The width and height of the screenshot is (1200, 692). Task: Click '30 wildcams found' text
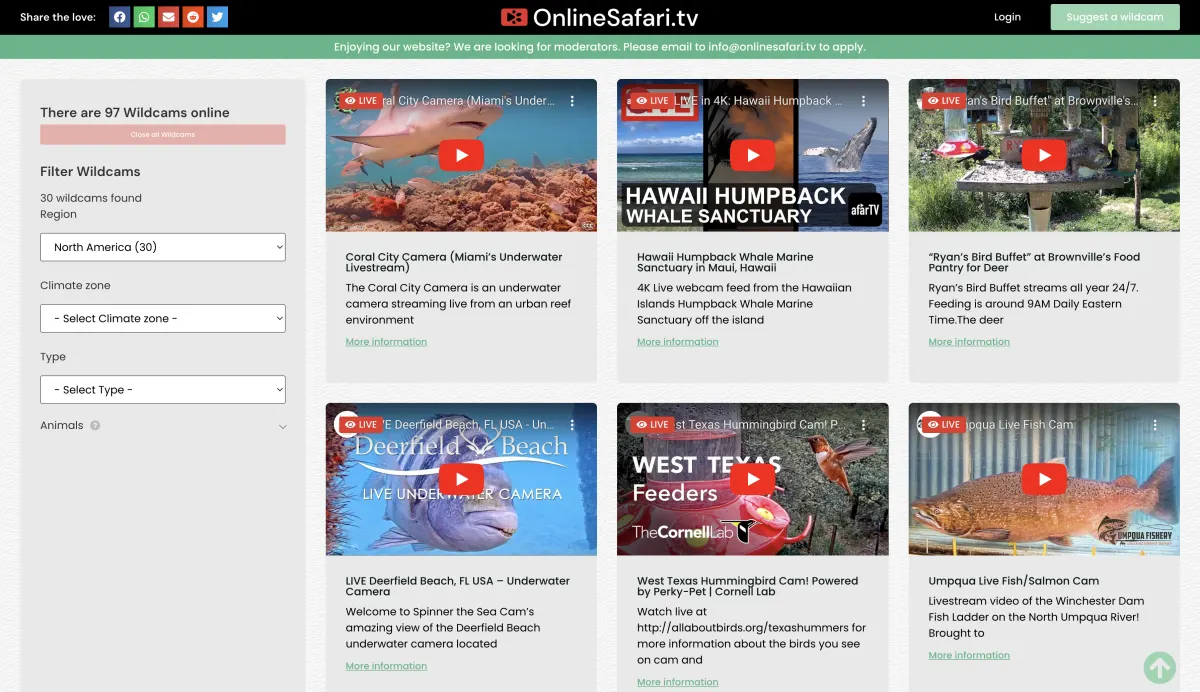pyautogui.click(x=91, y=198)
